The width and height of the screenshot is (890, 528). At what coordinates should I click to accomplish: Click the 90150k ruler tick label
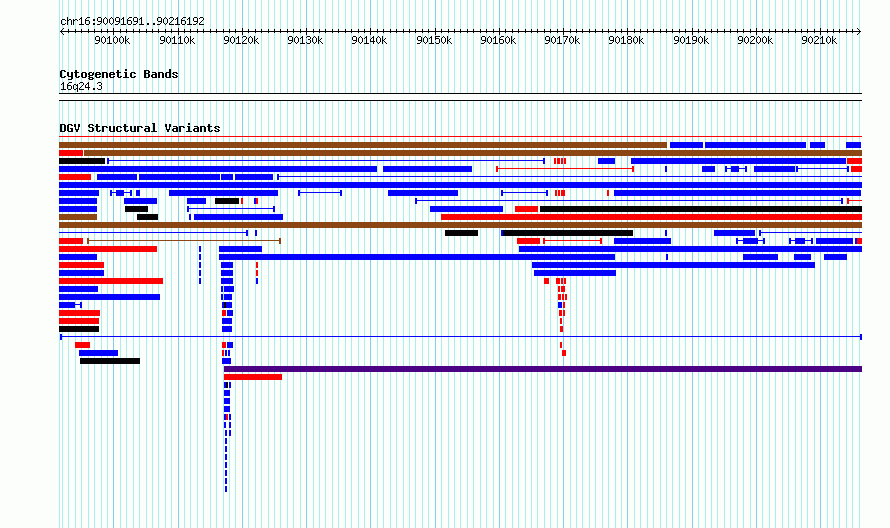(434, 40)
